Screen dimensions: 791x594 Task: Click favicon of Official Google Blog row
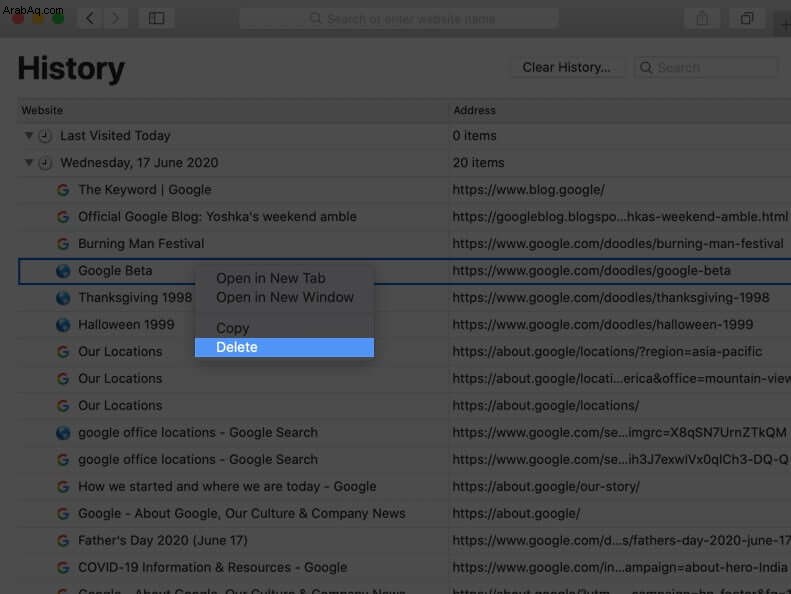63,217
